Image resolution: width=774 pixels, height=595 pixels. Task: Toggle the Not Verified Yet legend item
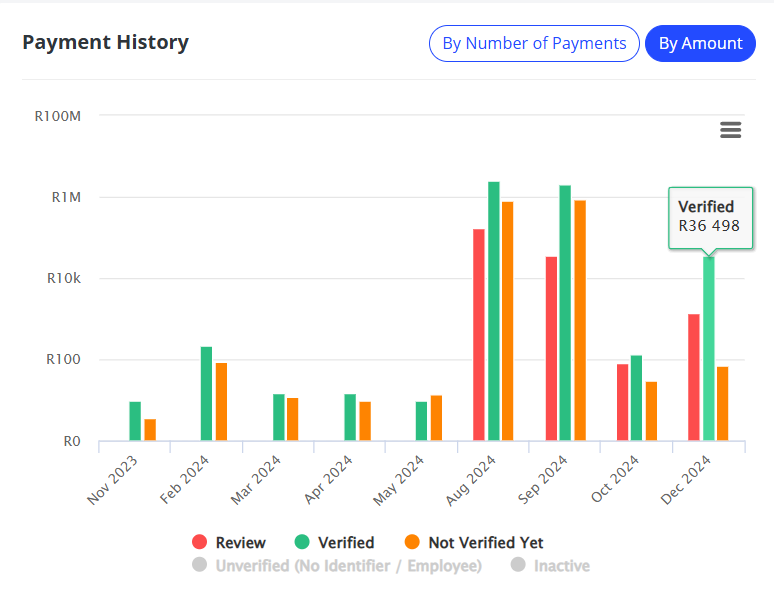tap(486, 543)
